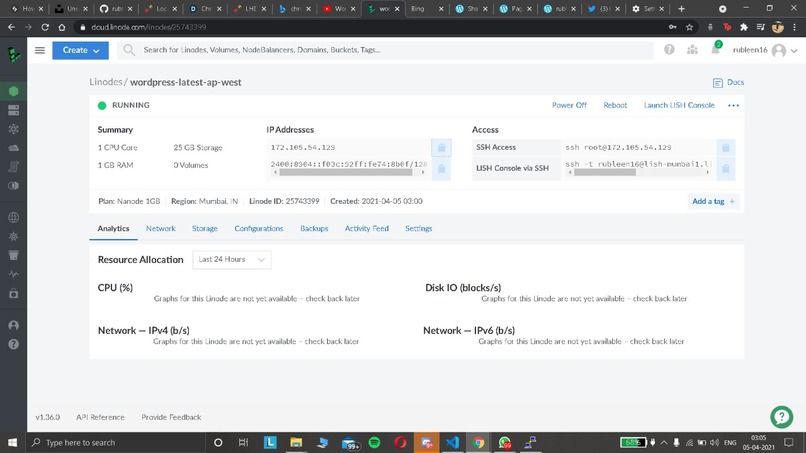This screenshot has height=453, width=806.
Task: Click the LISH SSH command horizontal scrollbar
Action: pos(604,173)
